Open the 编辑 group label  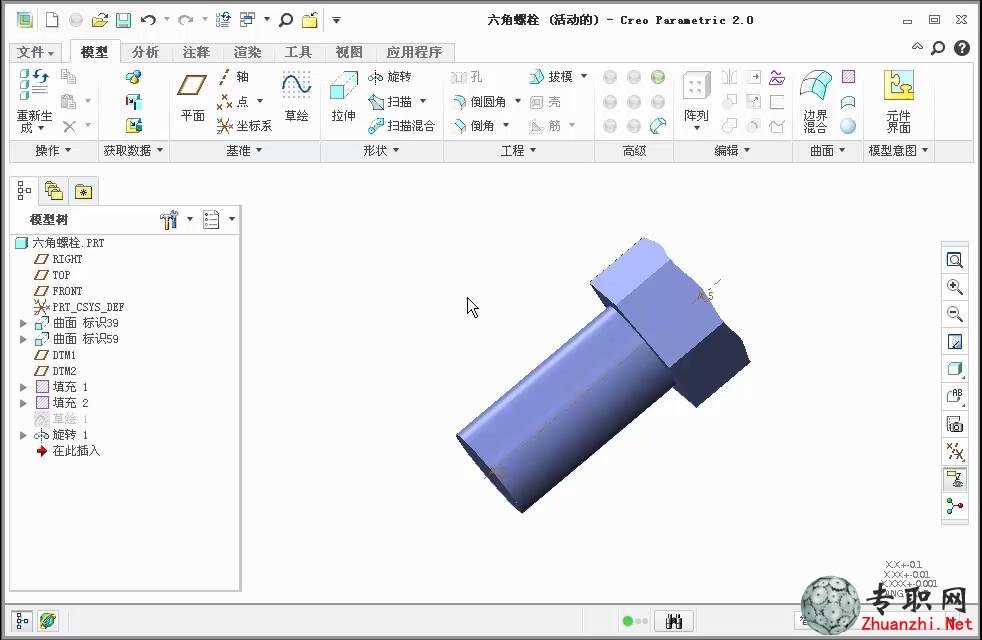733,151
